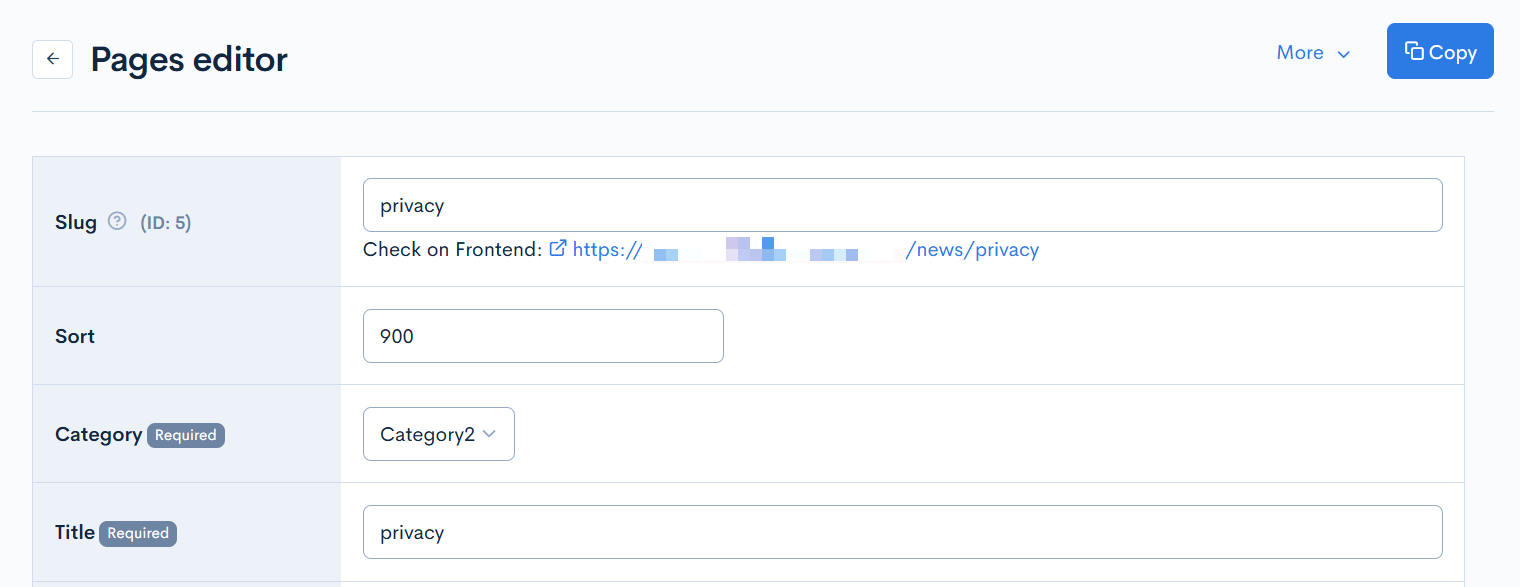Click the Check on Frontend text
Viewport: 1520px width, 587px height.
point(452,249)
